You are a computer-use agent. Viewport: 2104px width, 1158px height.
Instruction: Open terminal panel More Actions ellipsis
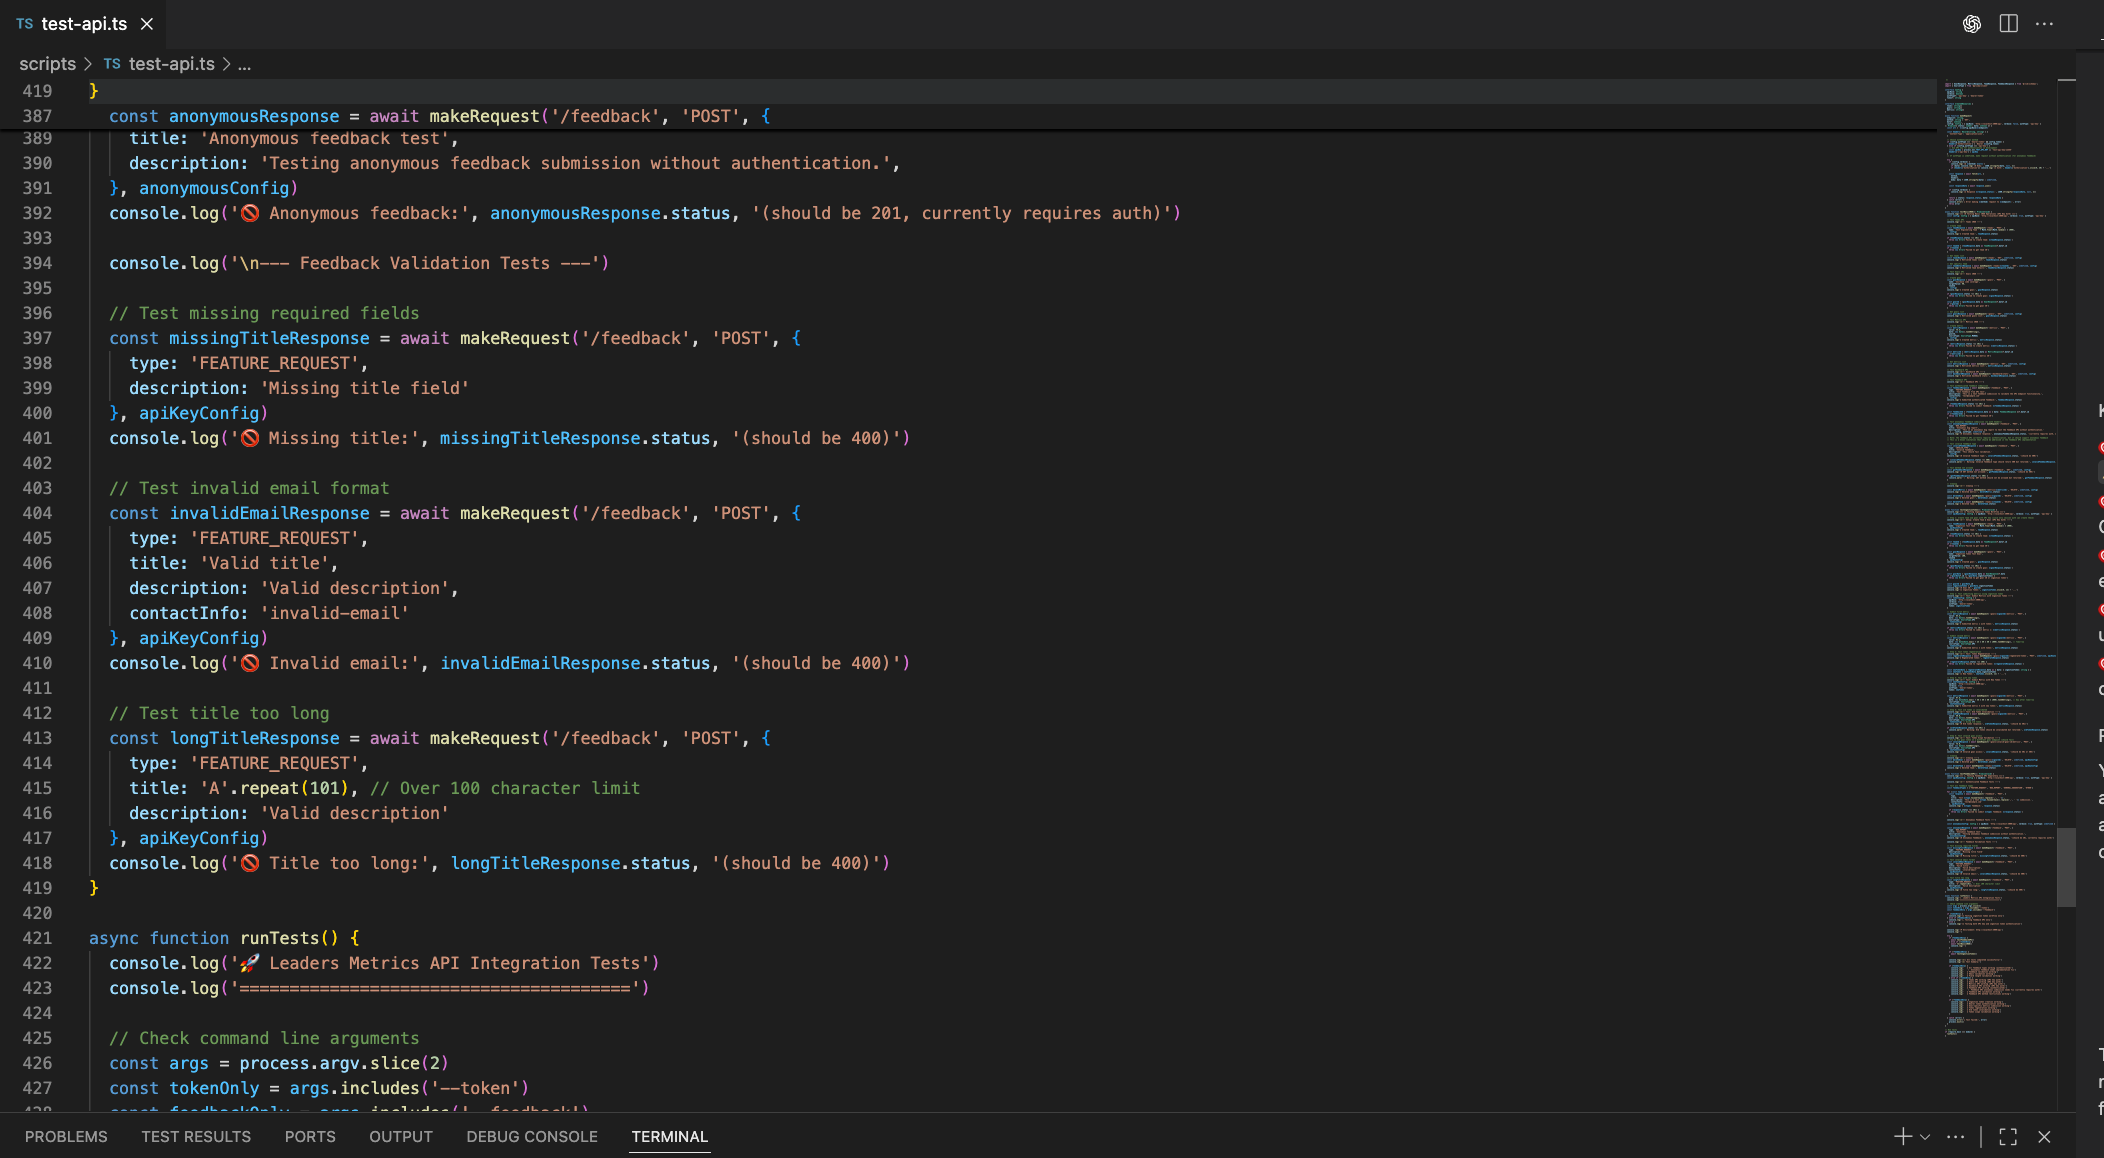[1955, 1137]
